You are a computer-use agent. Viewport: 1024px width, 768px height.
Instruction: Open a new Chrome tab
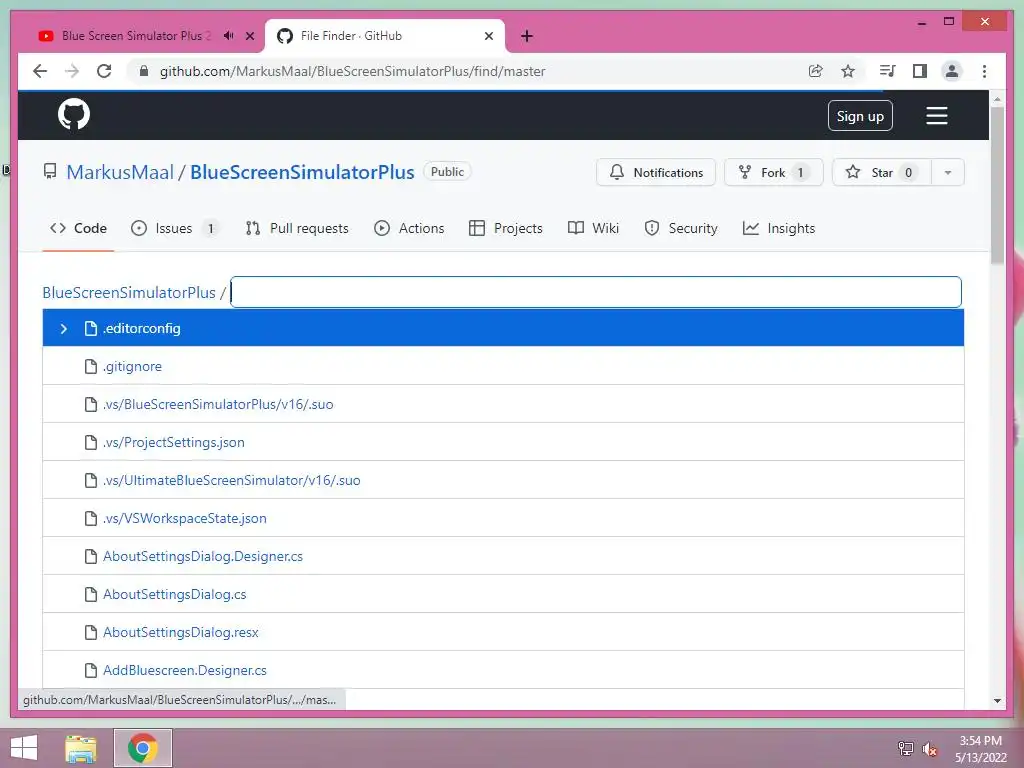click(526, 36)
